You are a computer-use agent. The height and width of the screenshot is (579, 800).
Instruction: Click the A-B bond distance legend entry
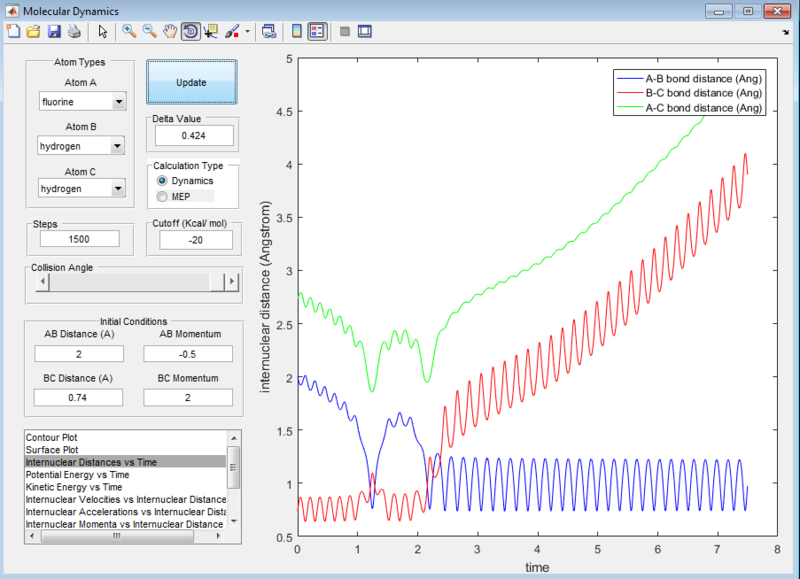689,79
